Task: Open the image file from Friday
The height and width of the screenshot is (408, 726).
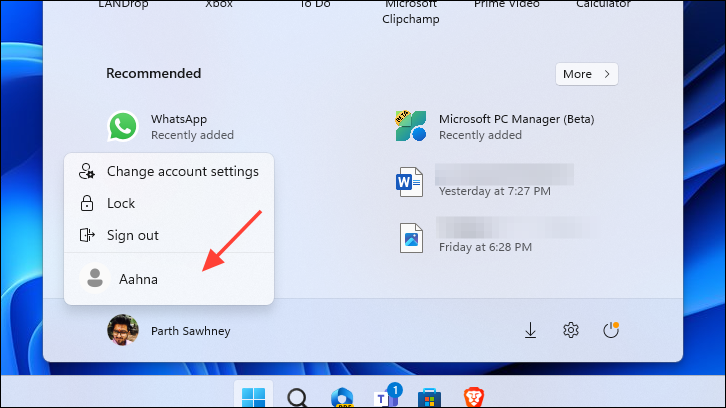Action: tap(494, 238)
